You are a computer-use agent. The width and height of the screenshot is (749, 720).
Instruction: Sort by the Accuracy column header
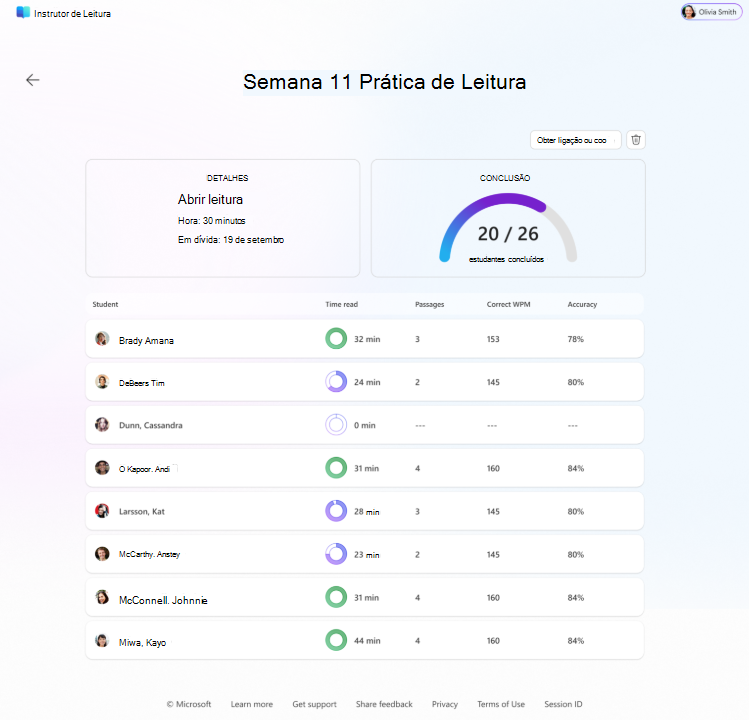click(x=582, y=304)
